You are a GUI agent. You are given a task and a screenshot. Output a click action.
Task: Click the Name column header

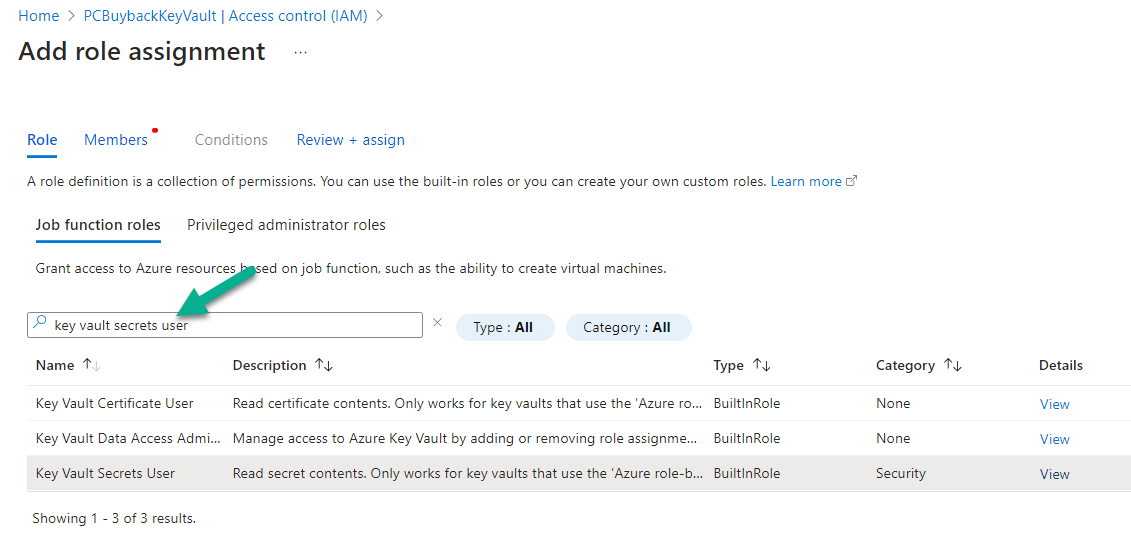[55, 365]
